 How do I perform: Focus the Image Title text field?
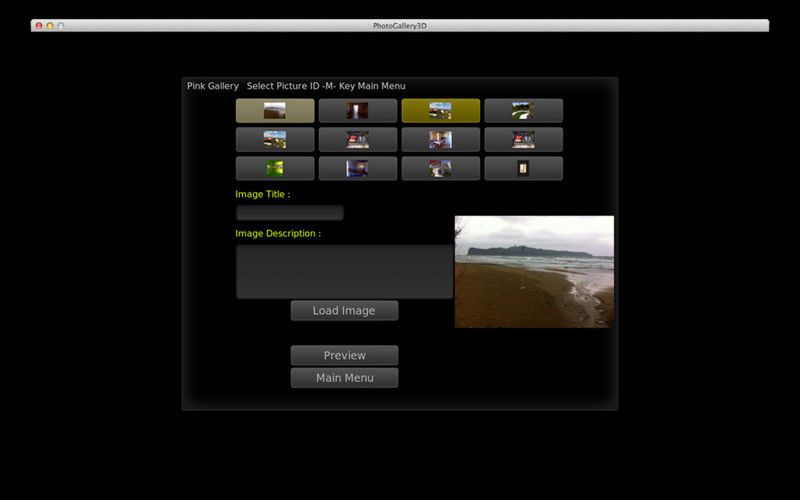tap(290, 213)
